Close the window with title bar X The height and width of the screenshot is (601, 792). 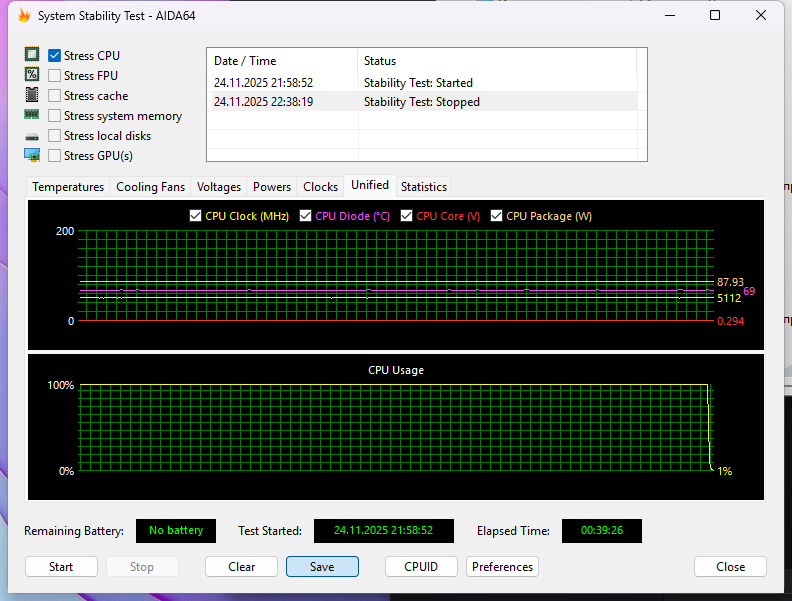pyautogui.click(x=761, y=15)
